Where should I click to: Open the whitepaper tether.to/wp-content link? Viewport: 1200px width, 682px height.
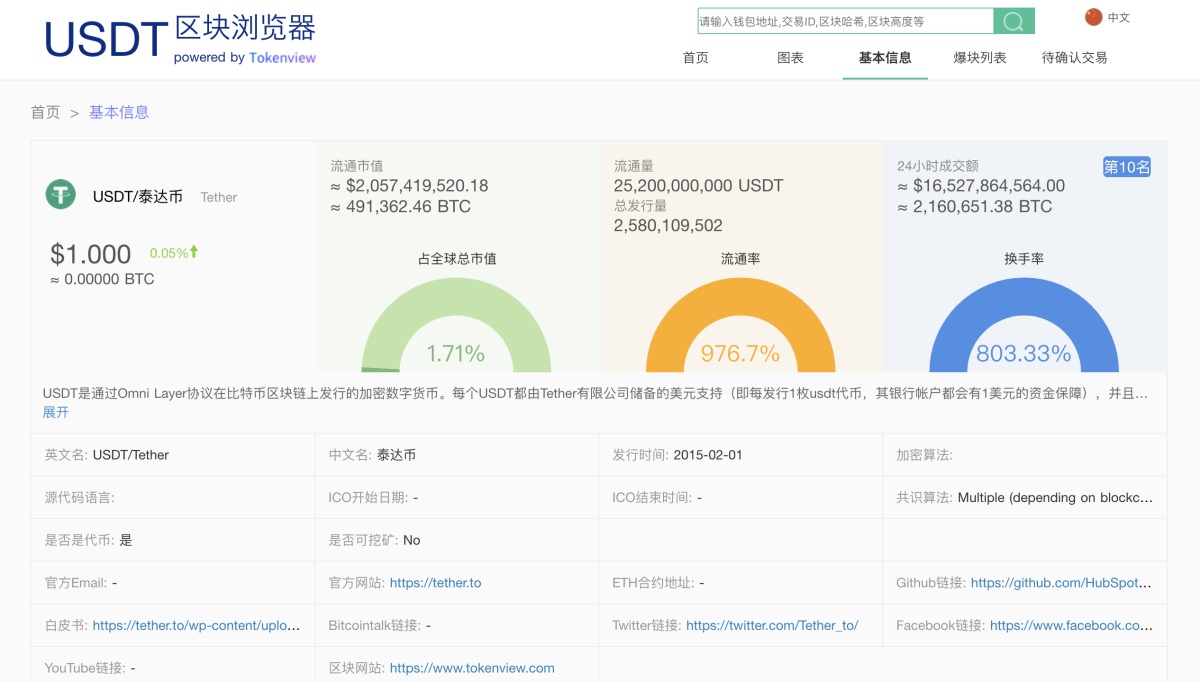click(x=196, y=625)
